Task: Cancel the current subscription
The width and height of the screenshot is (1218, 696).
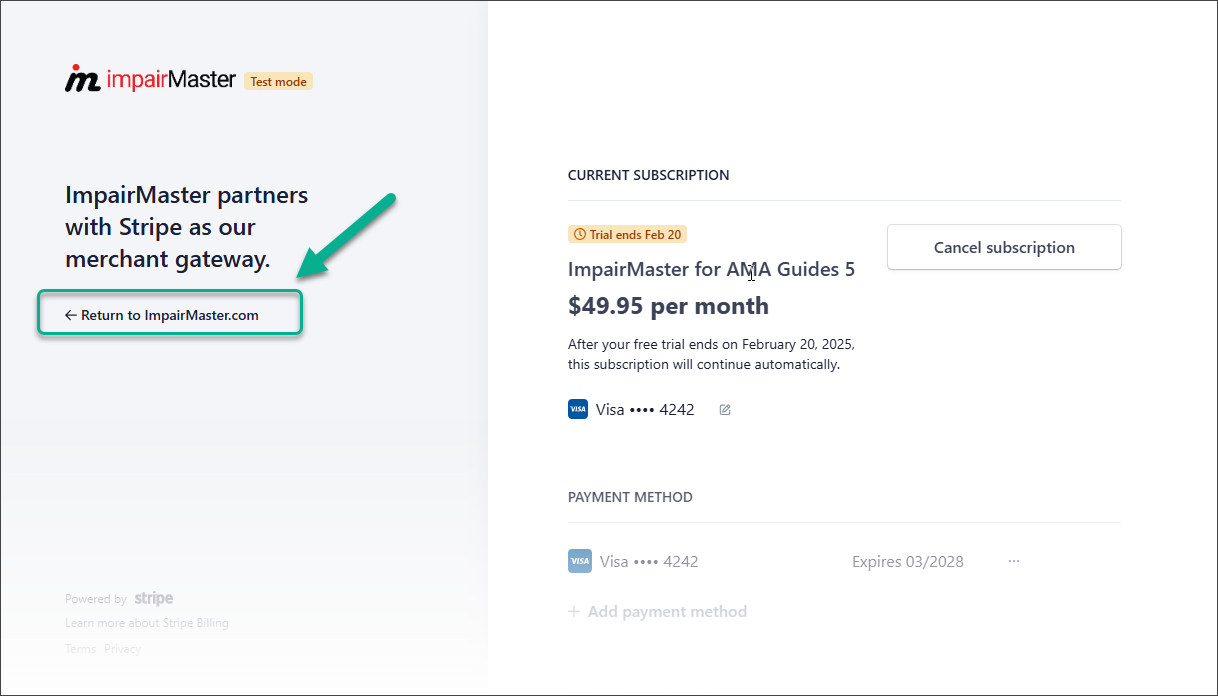Action: 1004,247
